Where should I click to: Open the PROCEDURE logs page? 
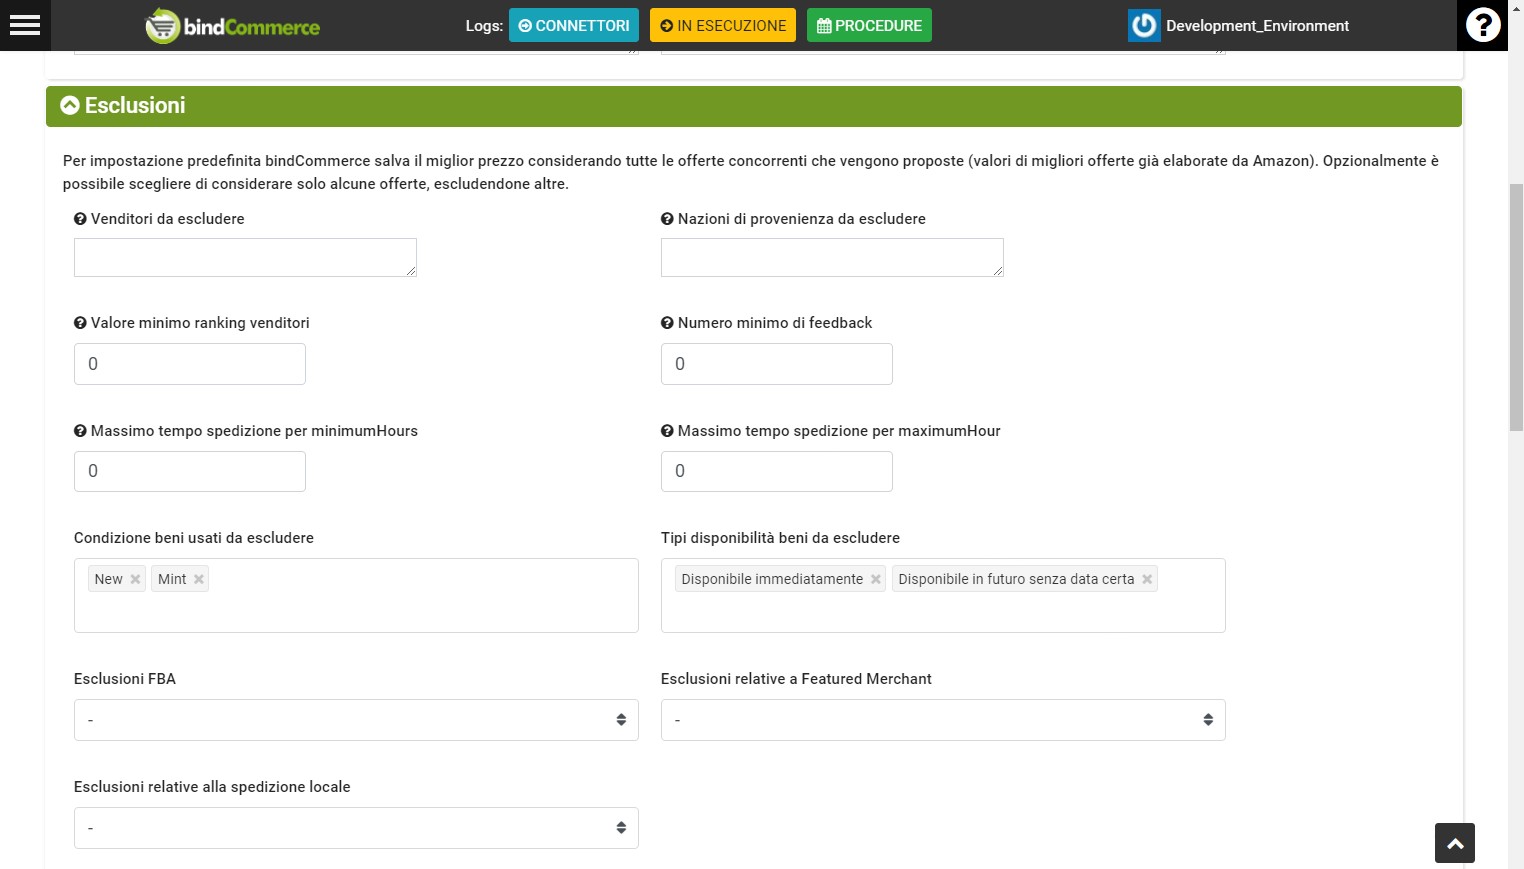[868, 25]
